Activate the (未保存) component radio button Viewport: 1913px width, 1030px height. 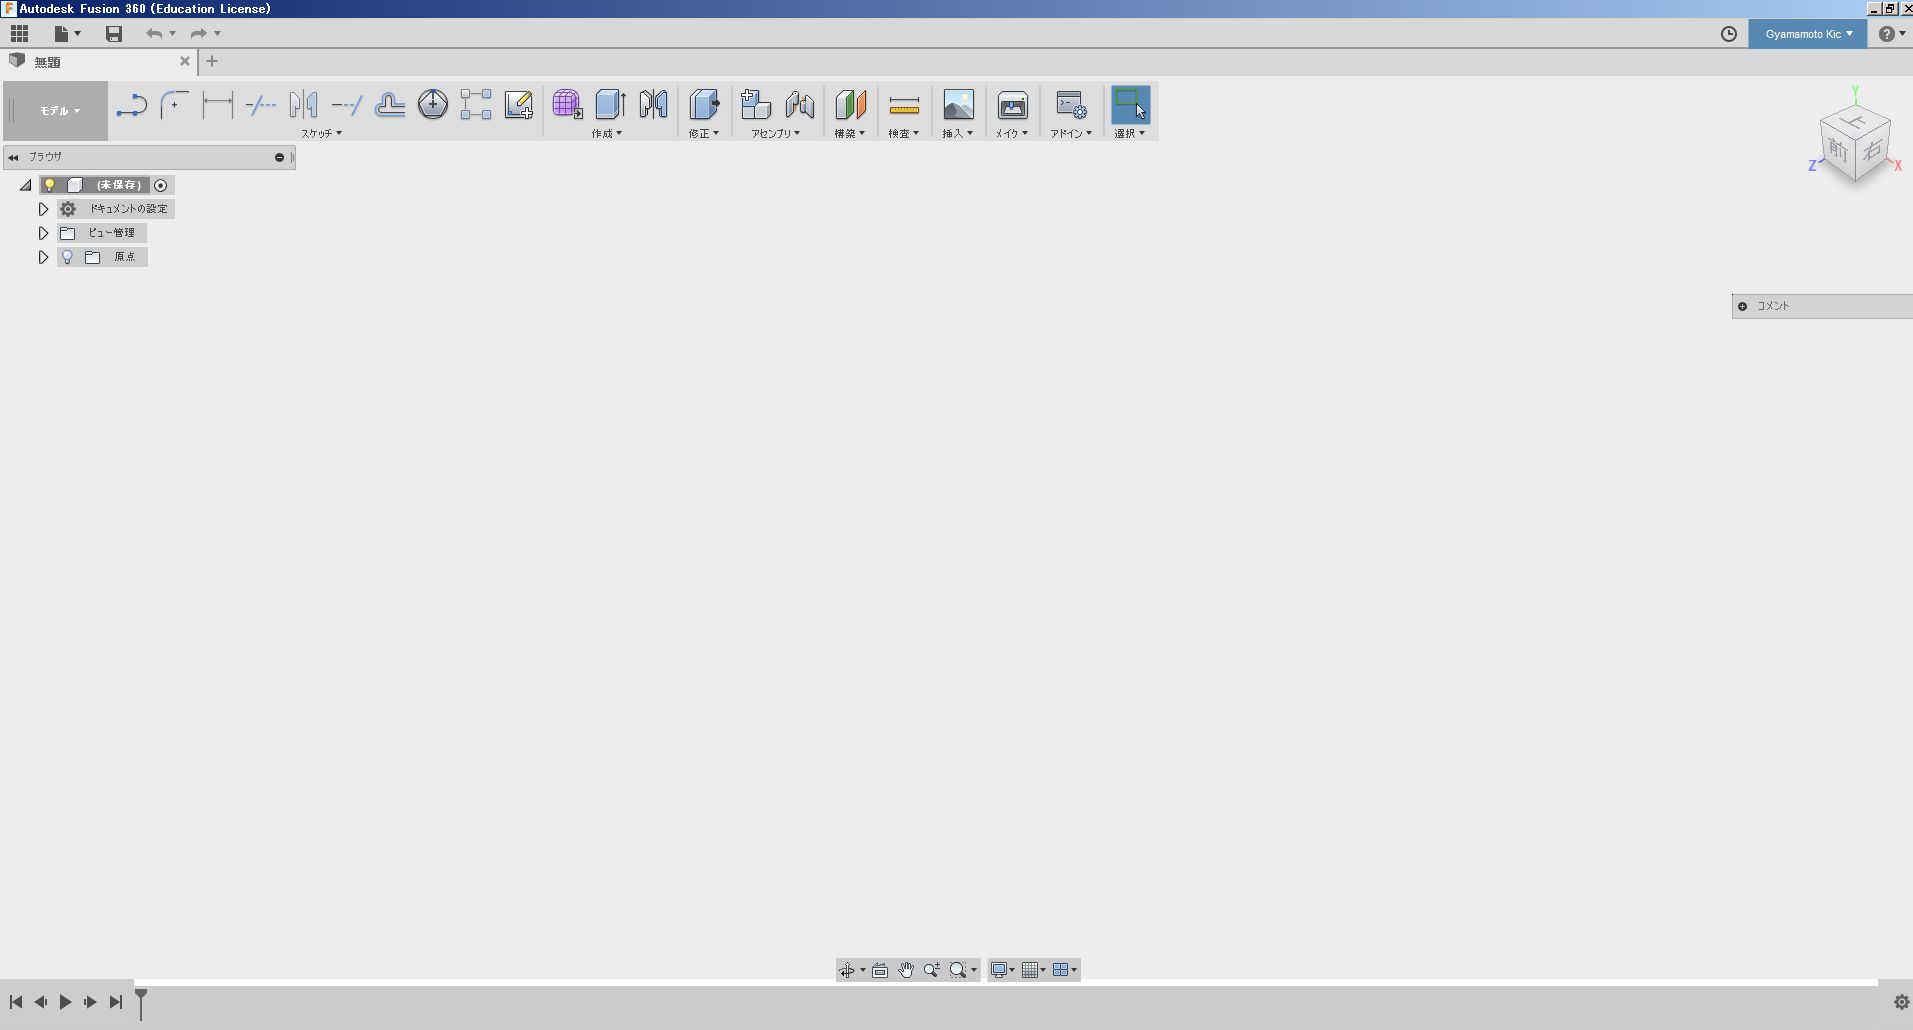[x=160, y=185]
